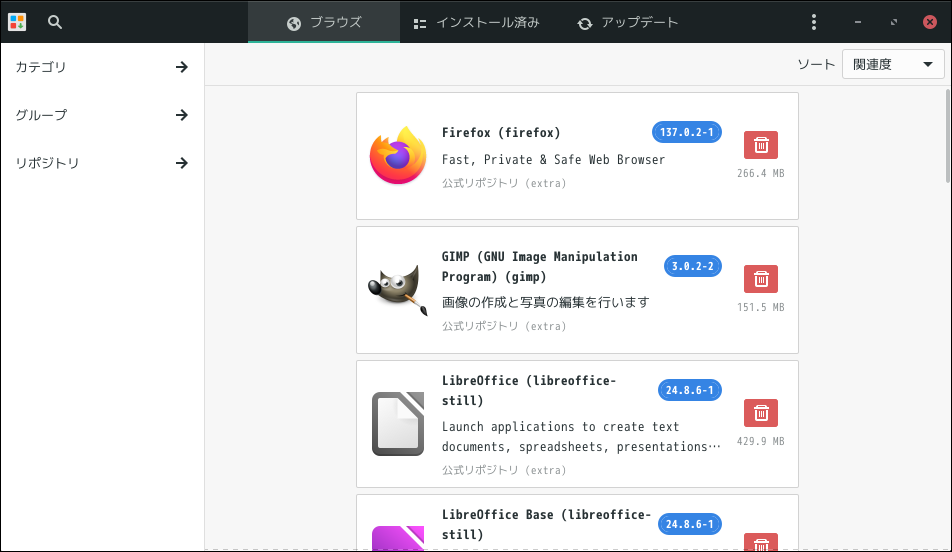
Task: Click the GIMP mascot icon
Action: (398, 290)
